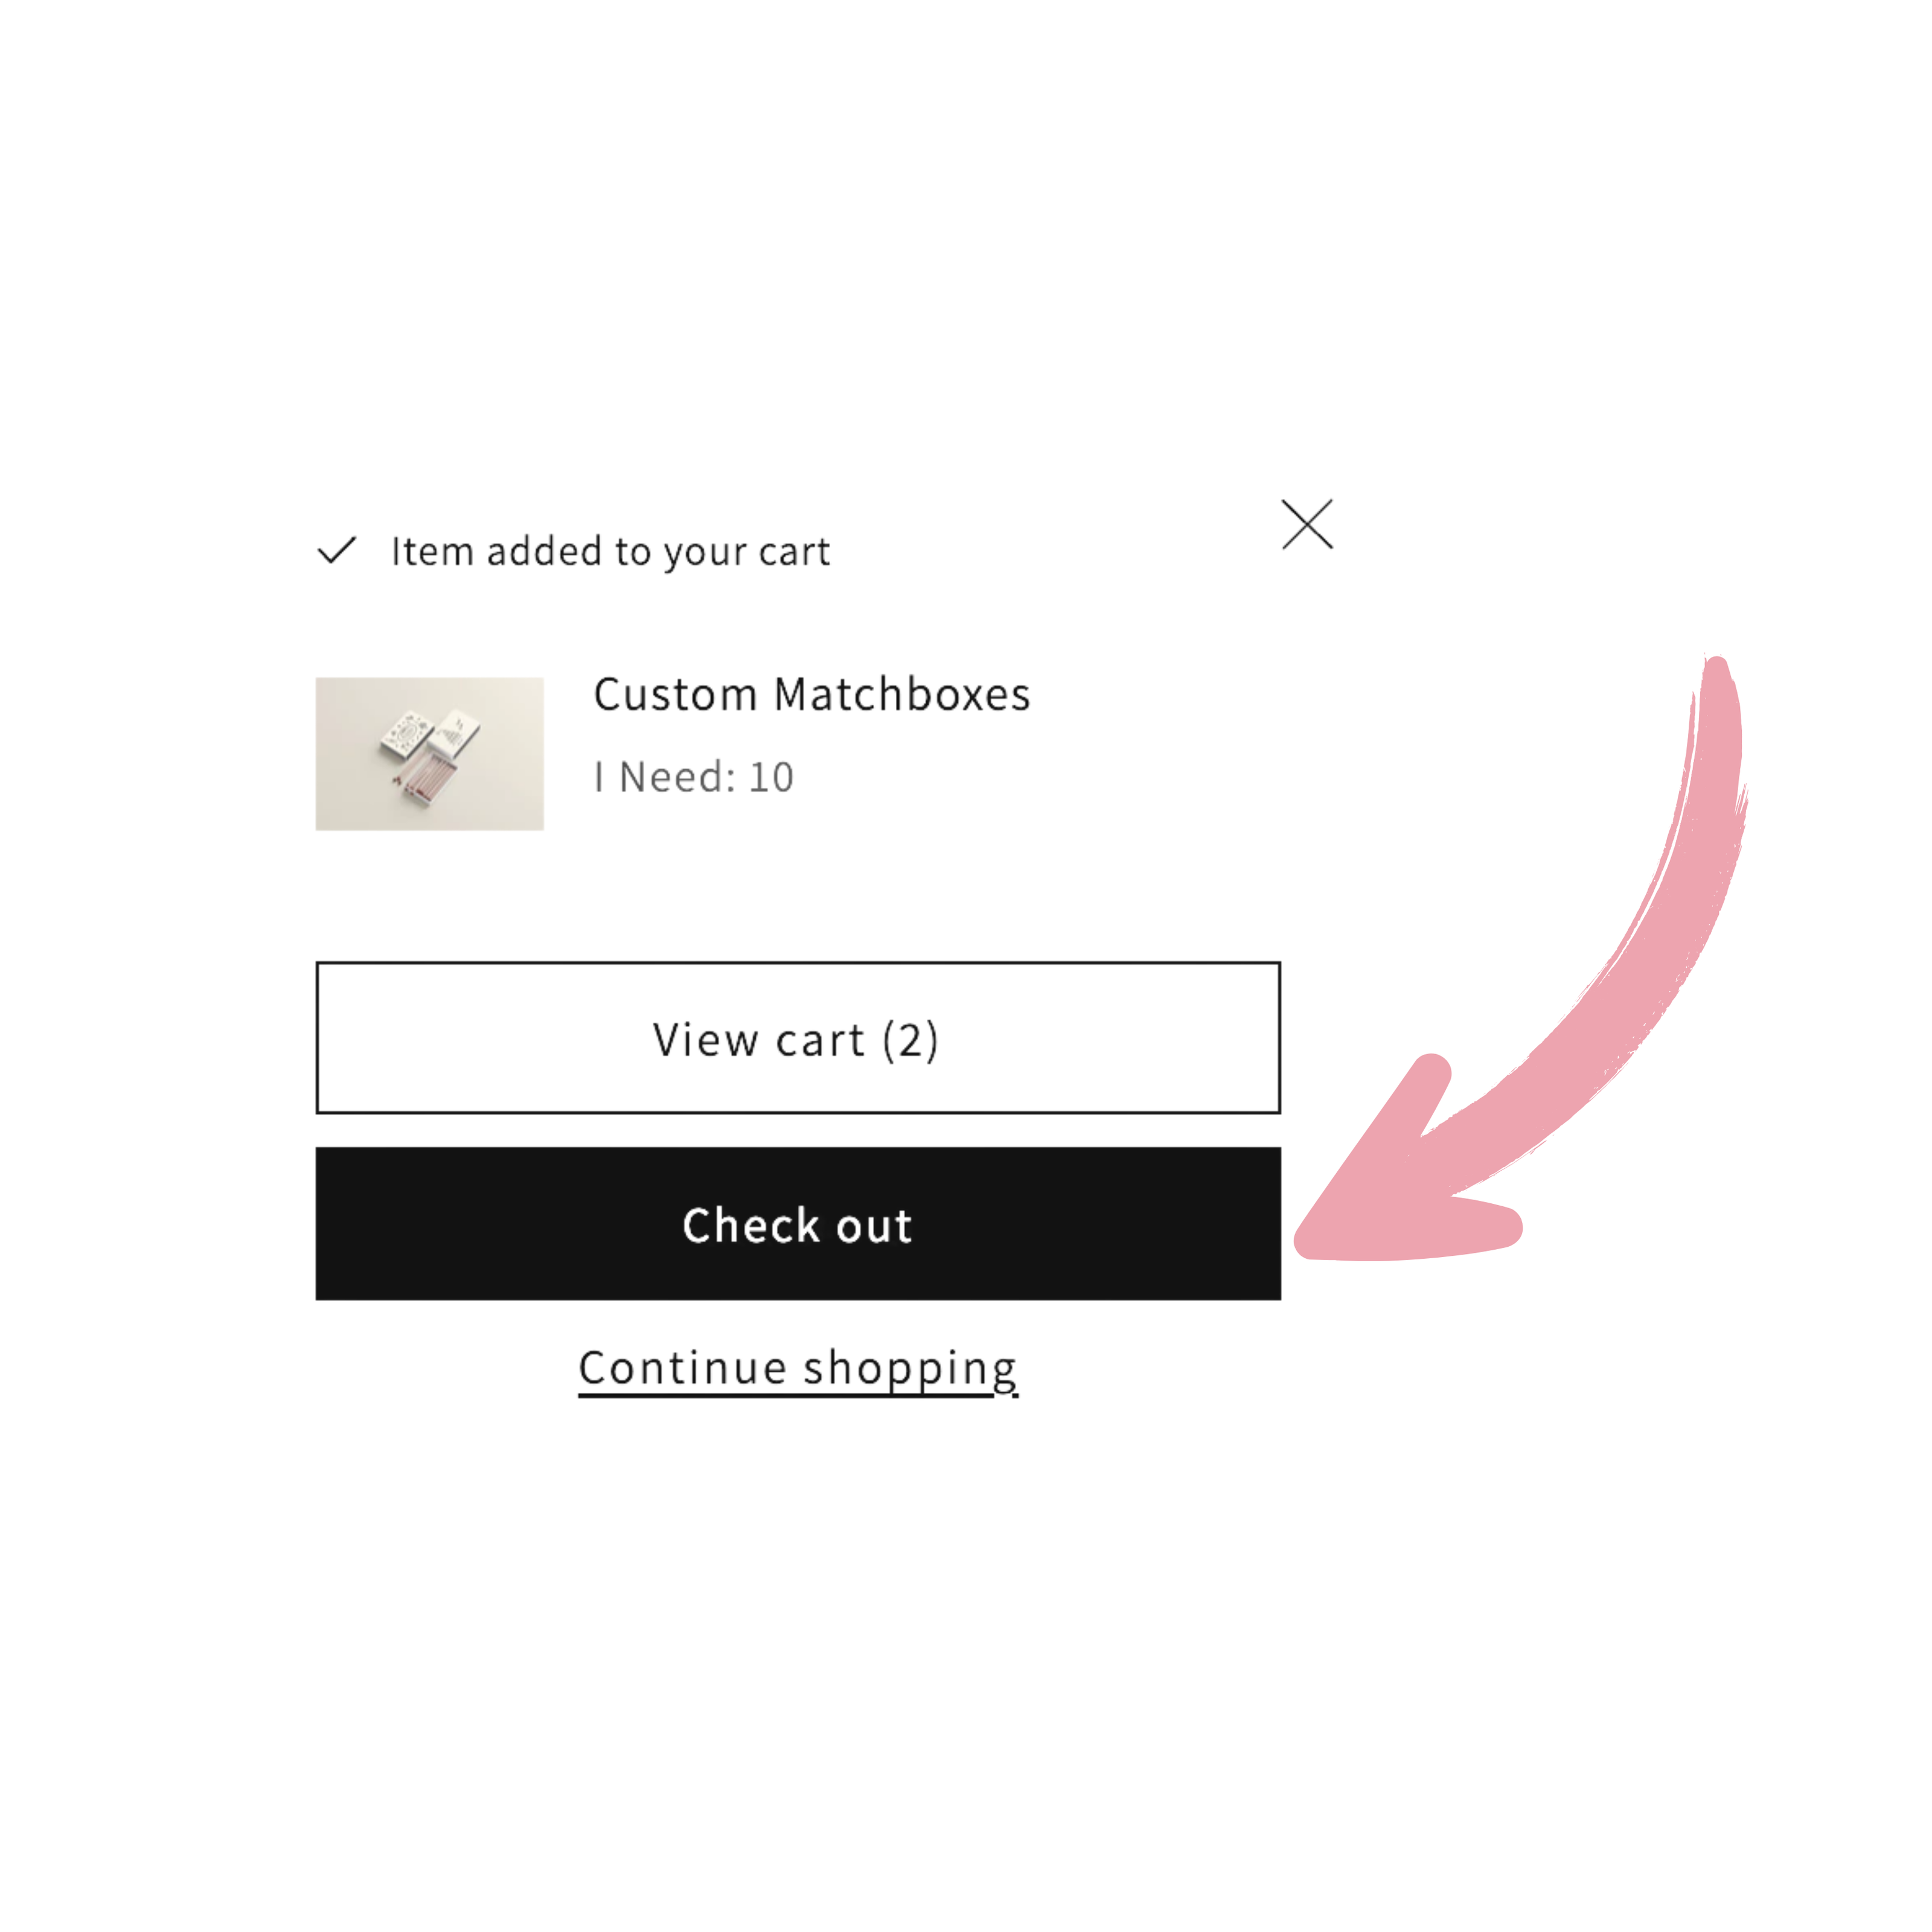Tap the matchbox photo in the notification
1932x1932 pixels.
click(430, 754)
